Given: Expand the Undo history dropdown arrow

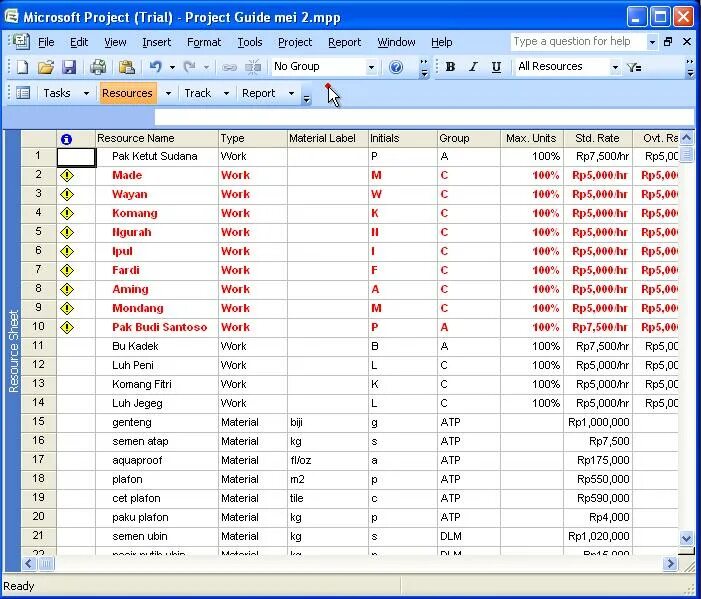Looking at the screenshot, I should [172, 67].
